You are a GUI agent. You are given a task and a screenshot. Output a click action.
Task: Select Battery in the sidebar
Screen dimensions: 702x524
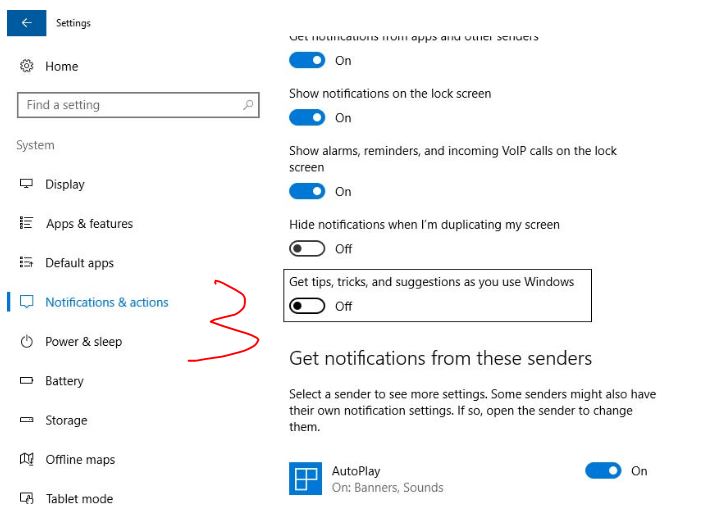(x=64, y=381)
